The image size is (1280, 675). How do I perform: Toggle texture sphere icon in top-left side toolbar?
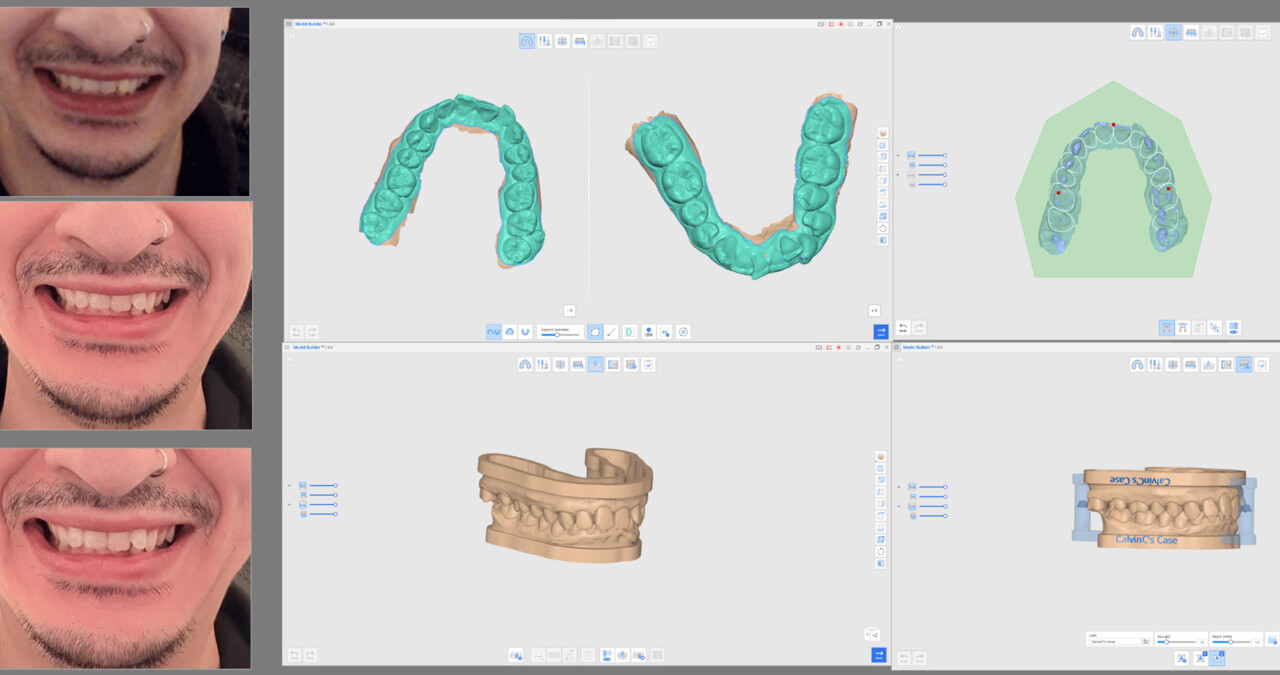click(882, 133)
